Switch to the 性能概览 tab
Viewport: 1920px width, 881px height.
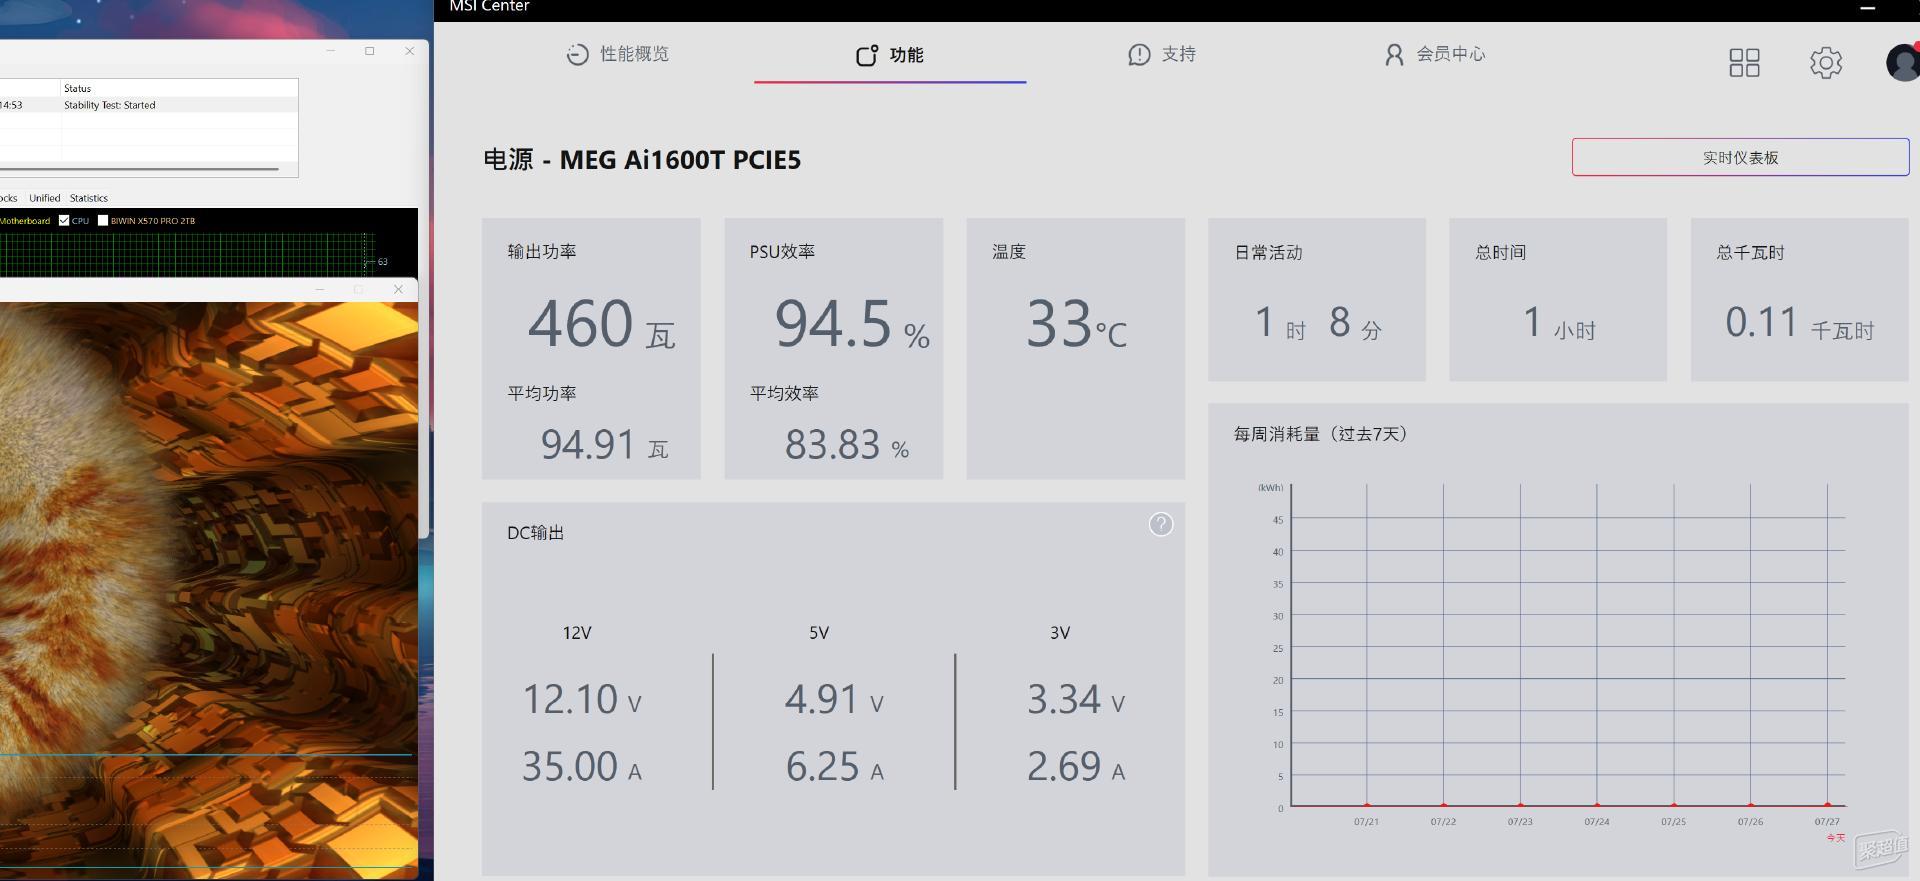[x=618, y=55]
